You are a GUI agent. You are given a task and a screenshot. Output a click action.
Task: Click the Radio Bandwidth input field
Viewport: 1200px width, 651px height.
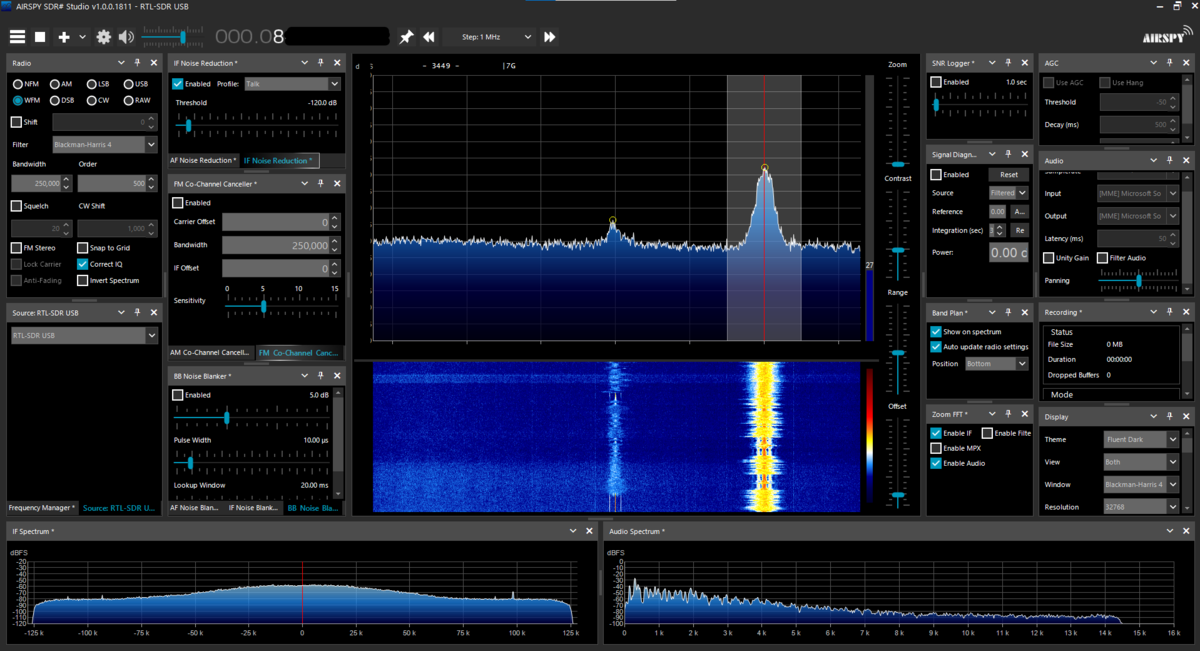click(x=36, y=184)
